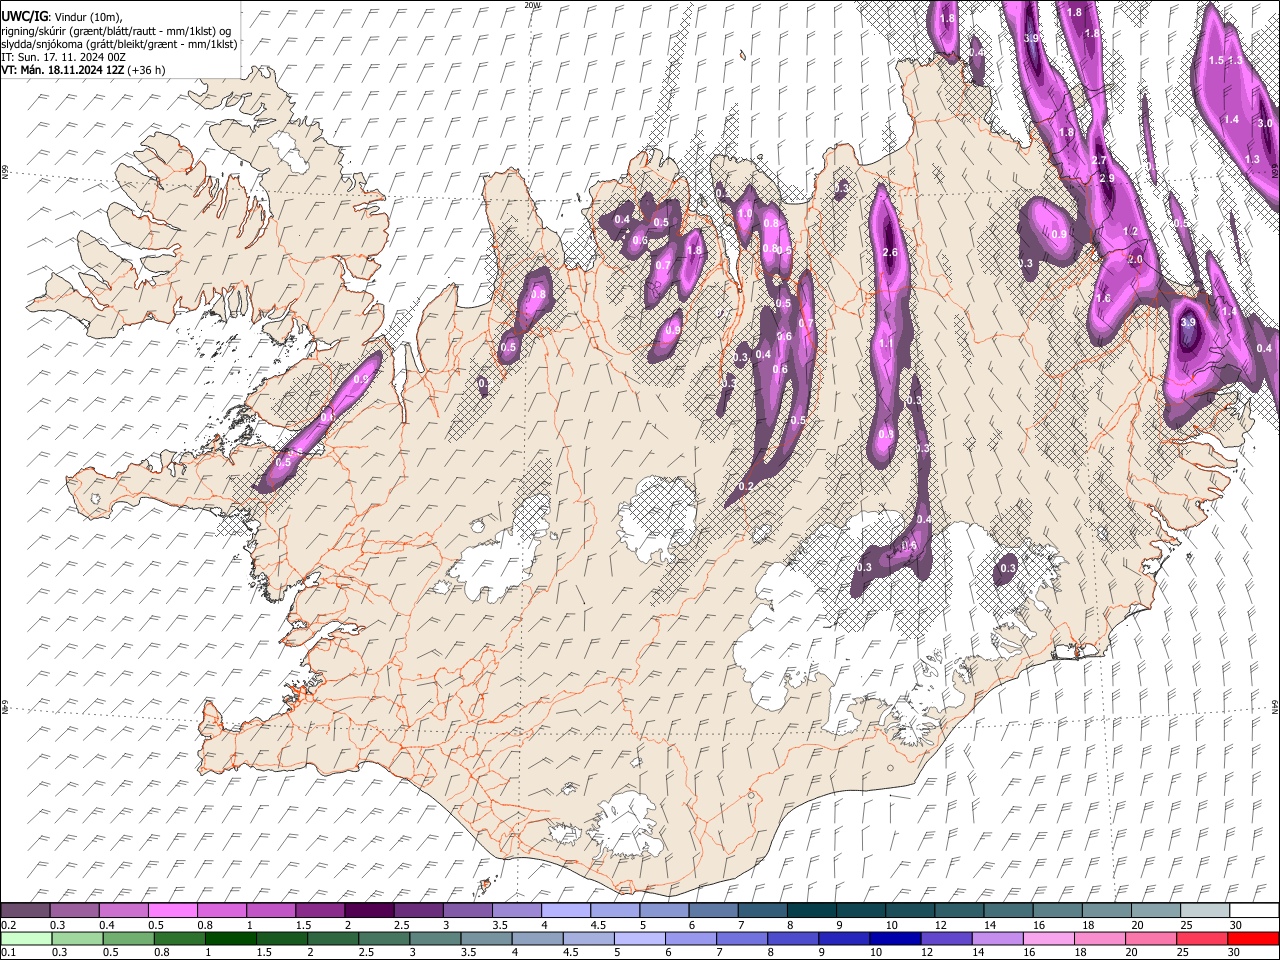1280x960 pixels.
Task: Pick the lower-row green swatch between 0.5 and 0.8
Action: (x=128, y=938)
